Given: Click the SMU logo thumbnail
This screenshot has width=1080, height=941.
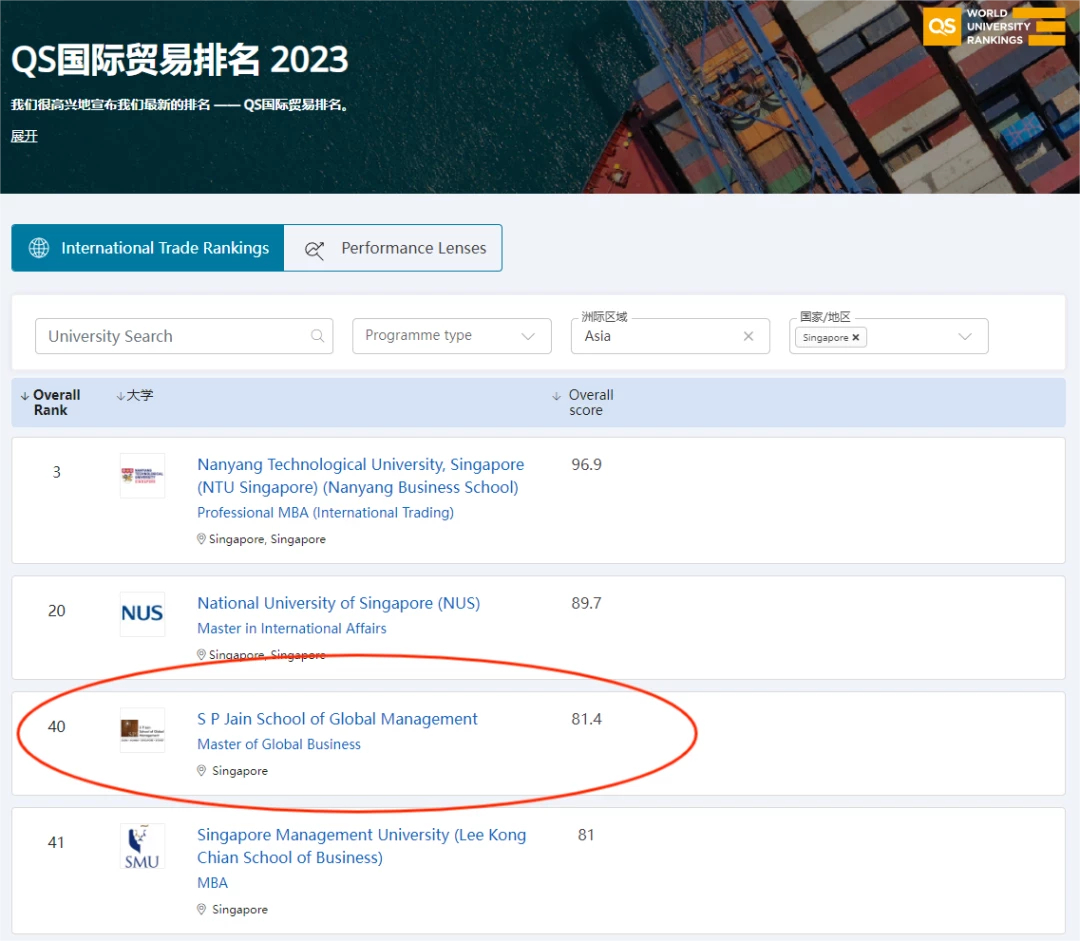Looking at the screenshot, I should coord(143,846).
